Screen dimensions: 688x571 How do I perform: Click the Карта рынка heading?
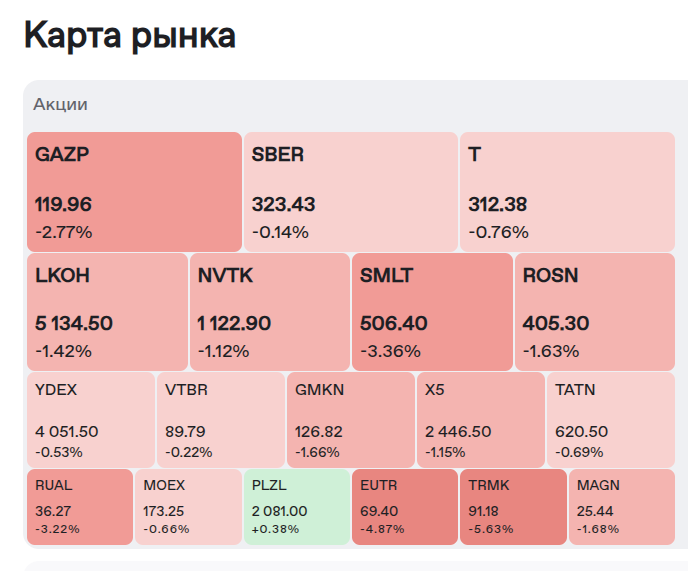point(130,35)
